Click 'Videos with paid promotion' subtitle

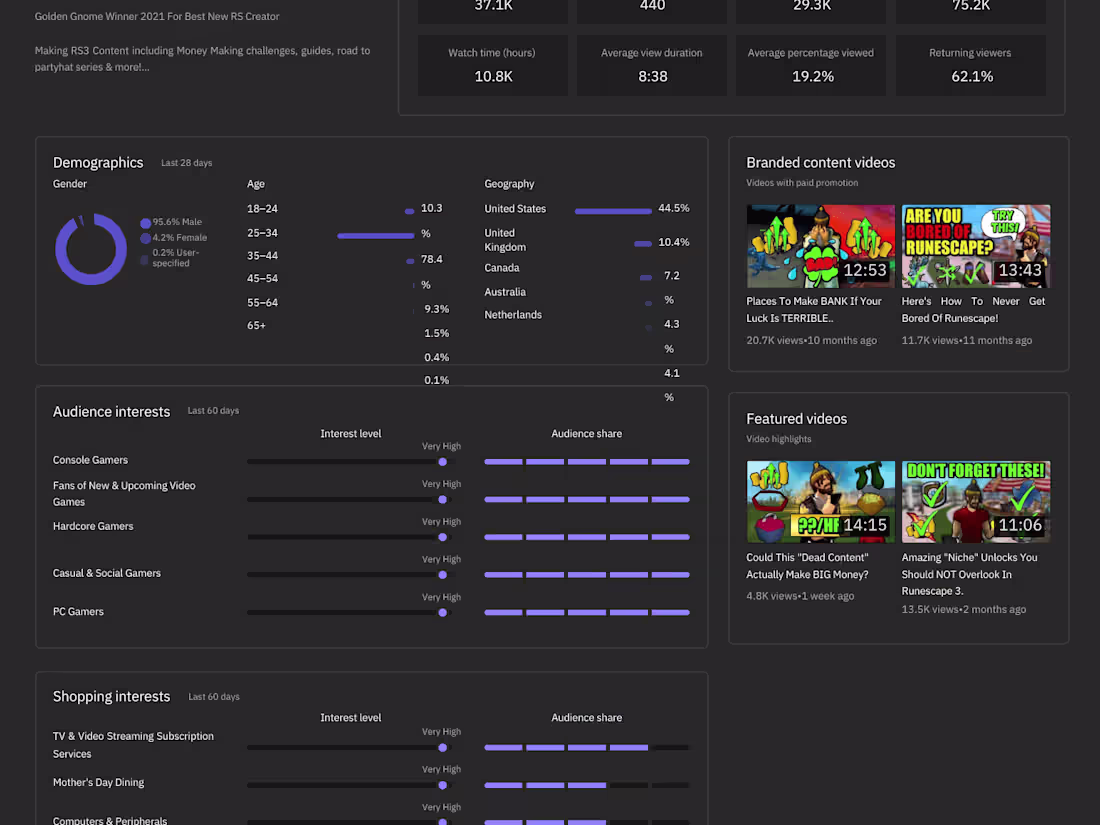(x=802, y=183)
